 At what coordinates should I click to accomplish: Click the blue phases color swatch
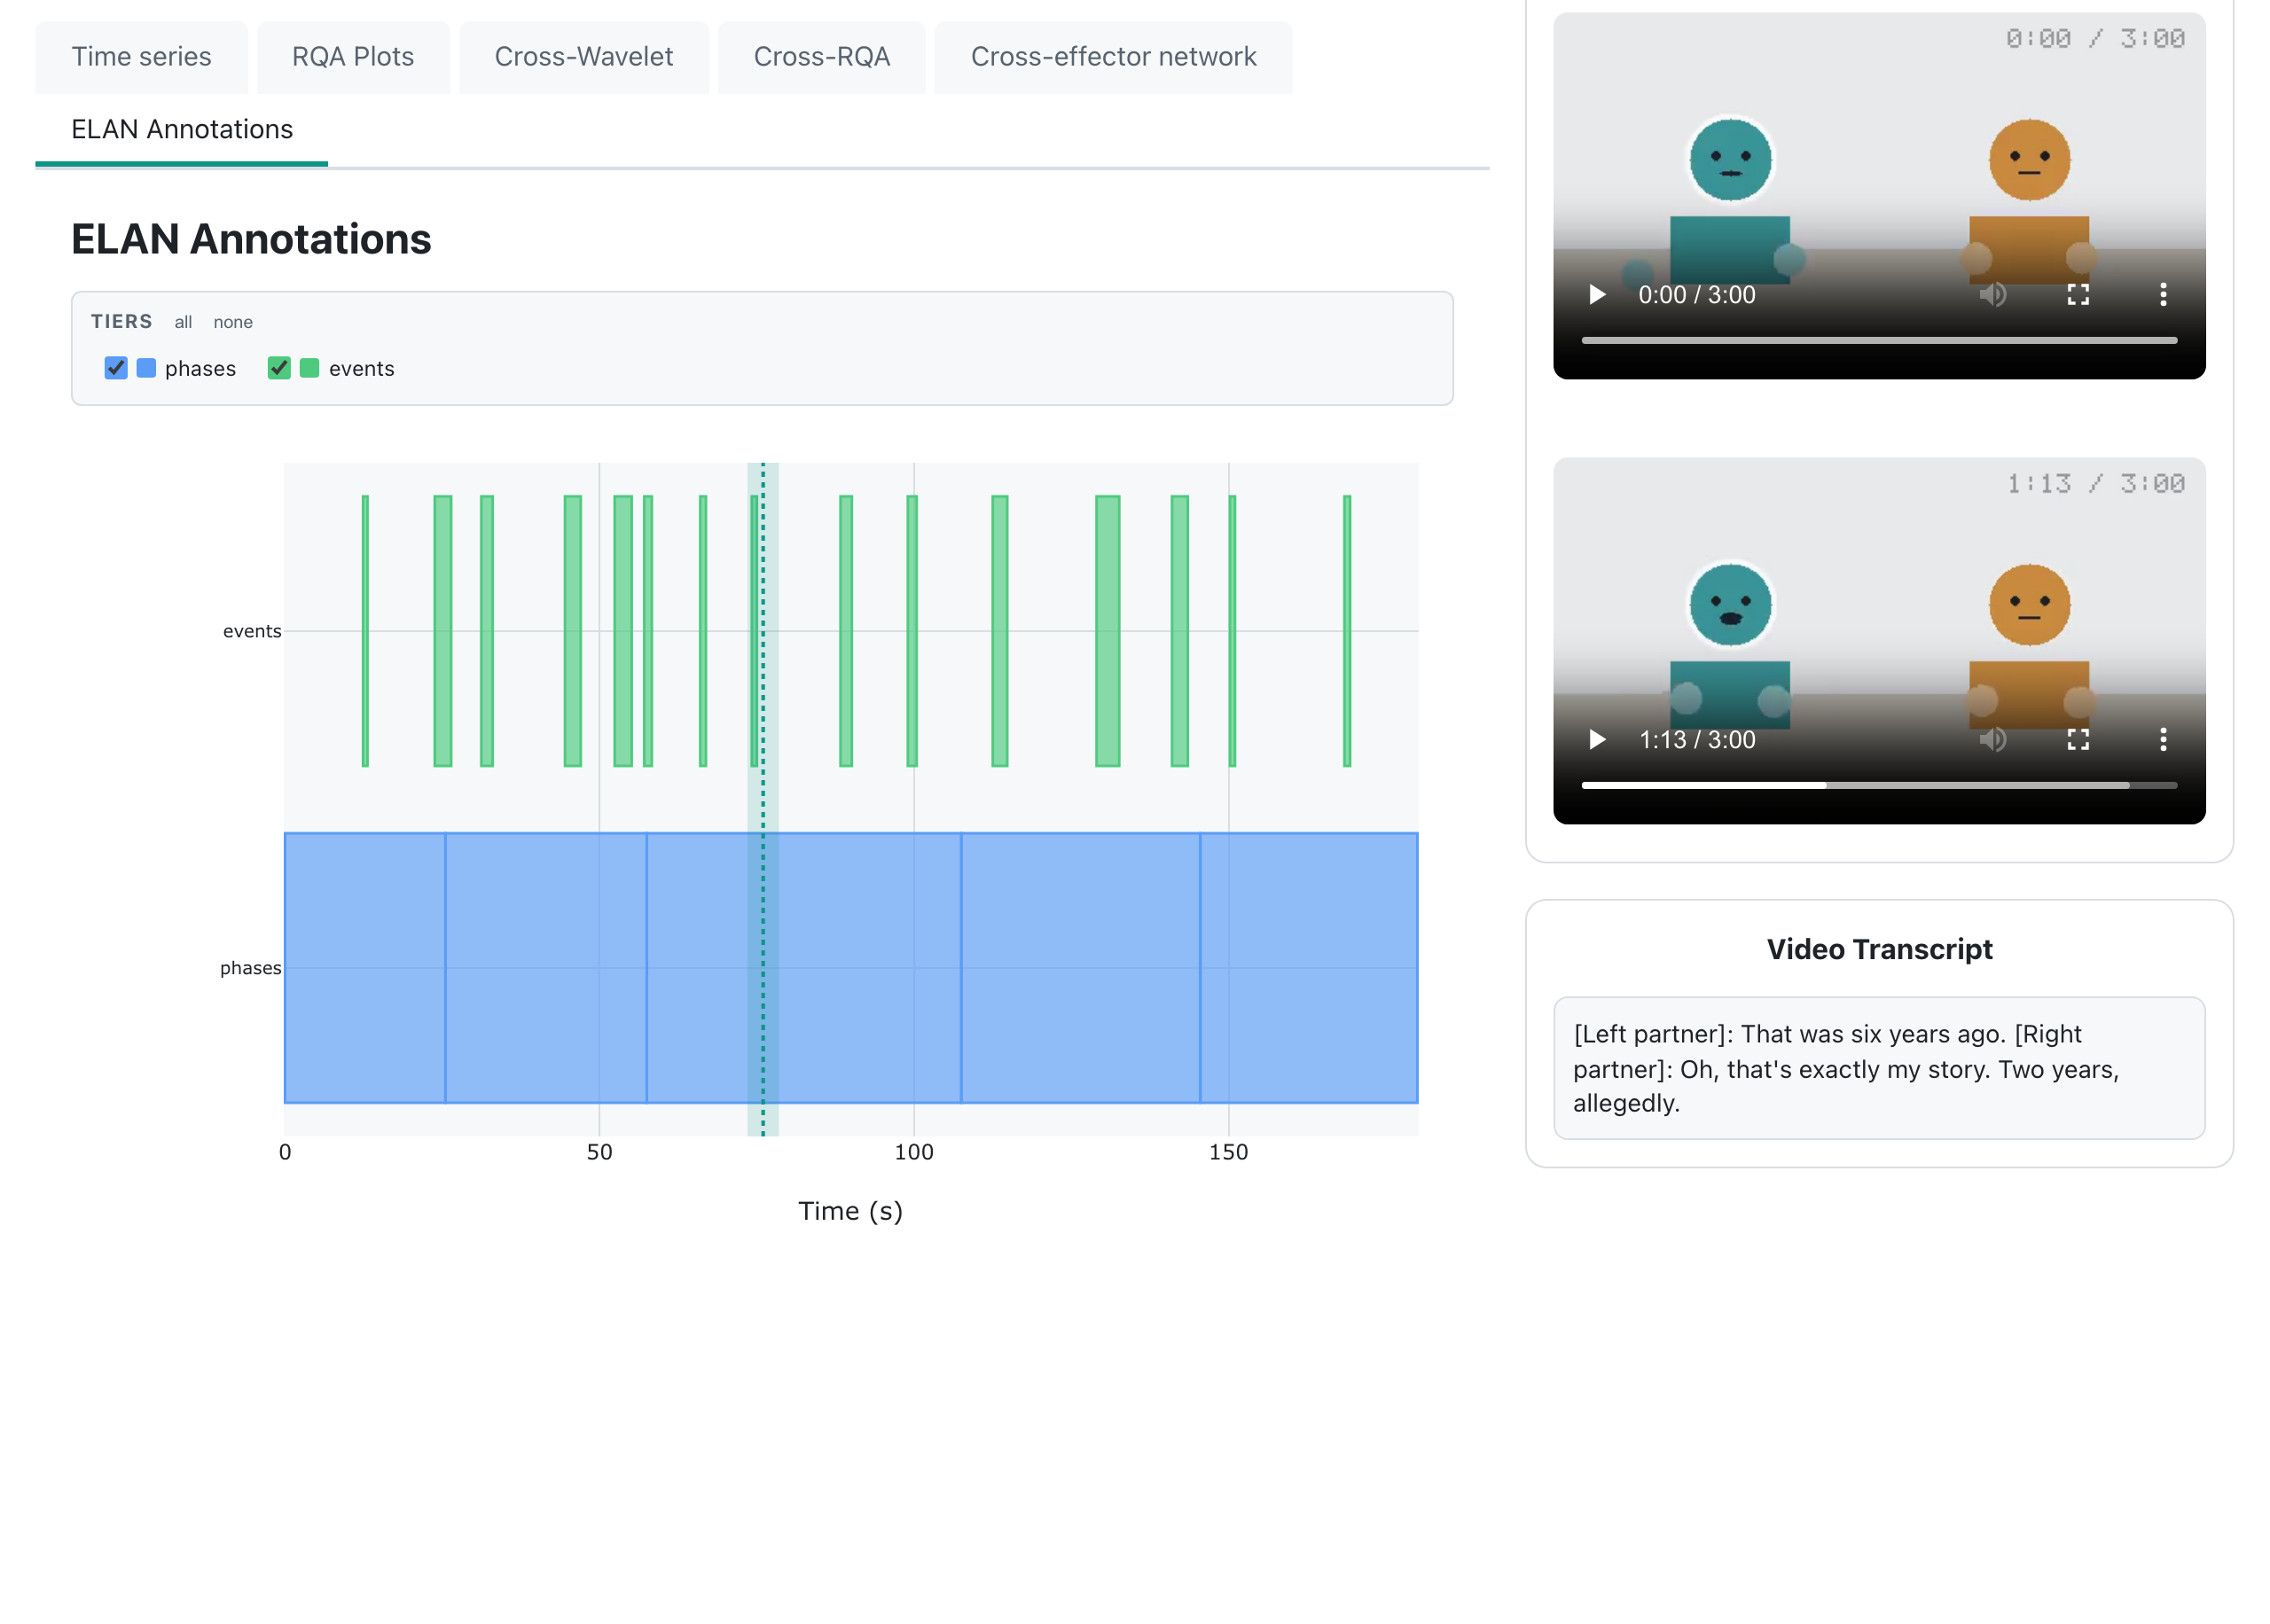[146, 368]
